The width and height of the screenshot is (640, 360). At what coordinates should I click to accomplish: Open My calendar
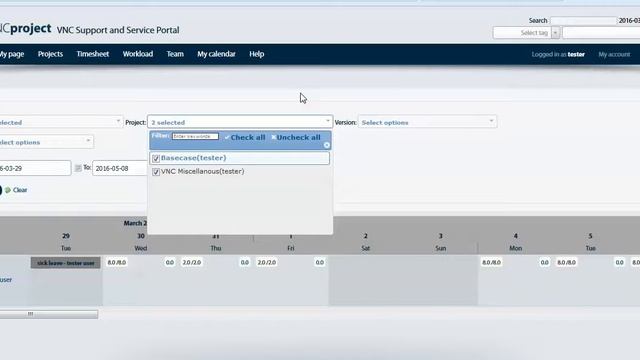[216, 54]
